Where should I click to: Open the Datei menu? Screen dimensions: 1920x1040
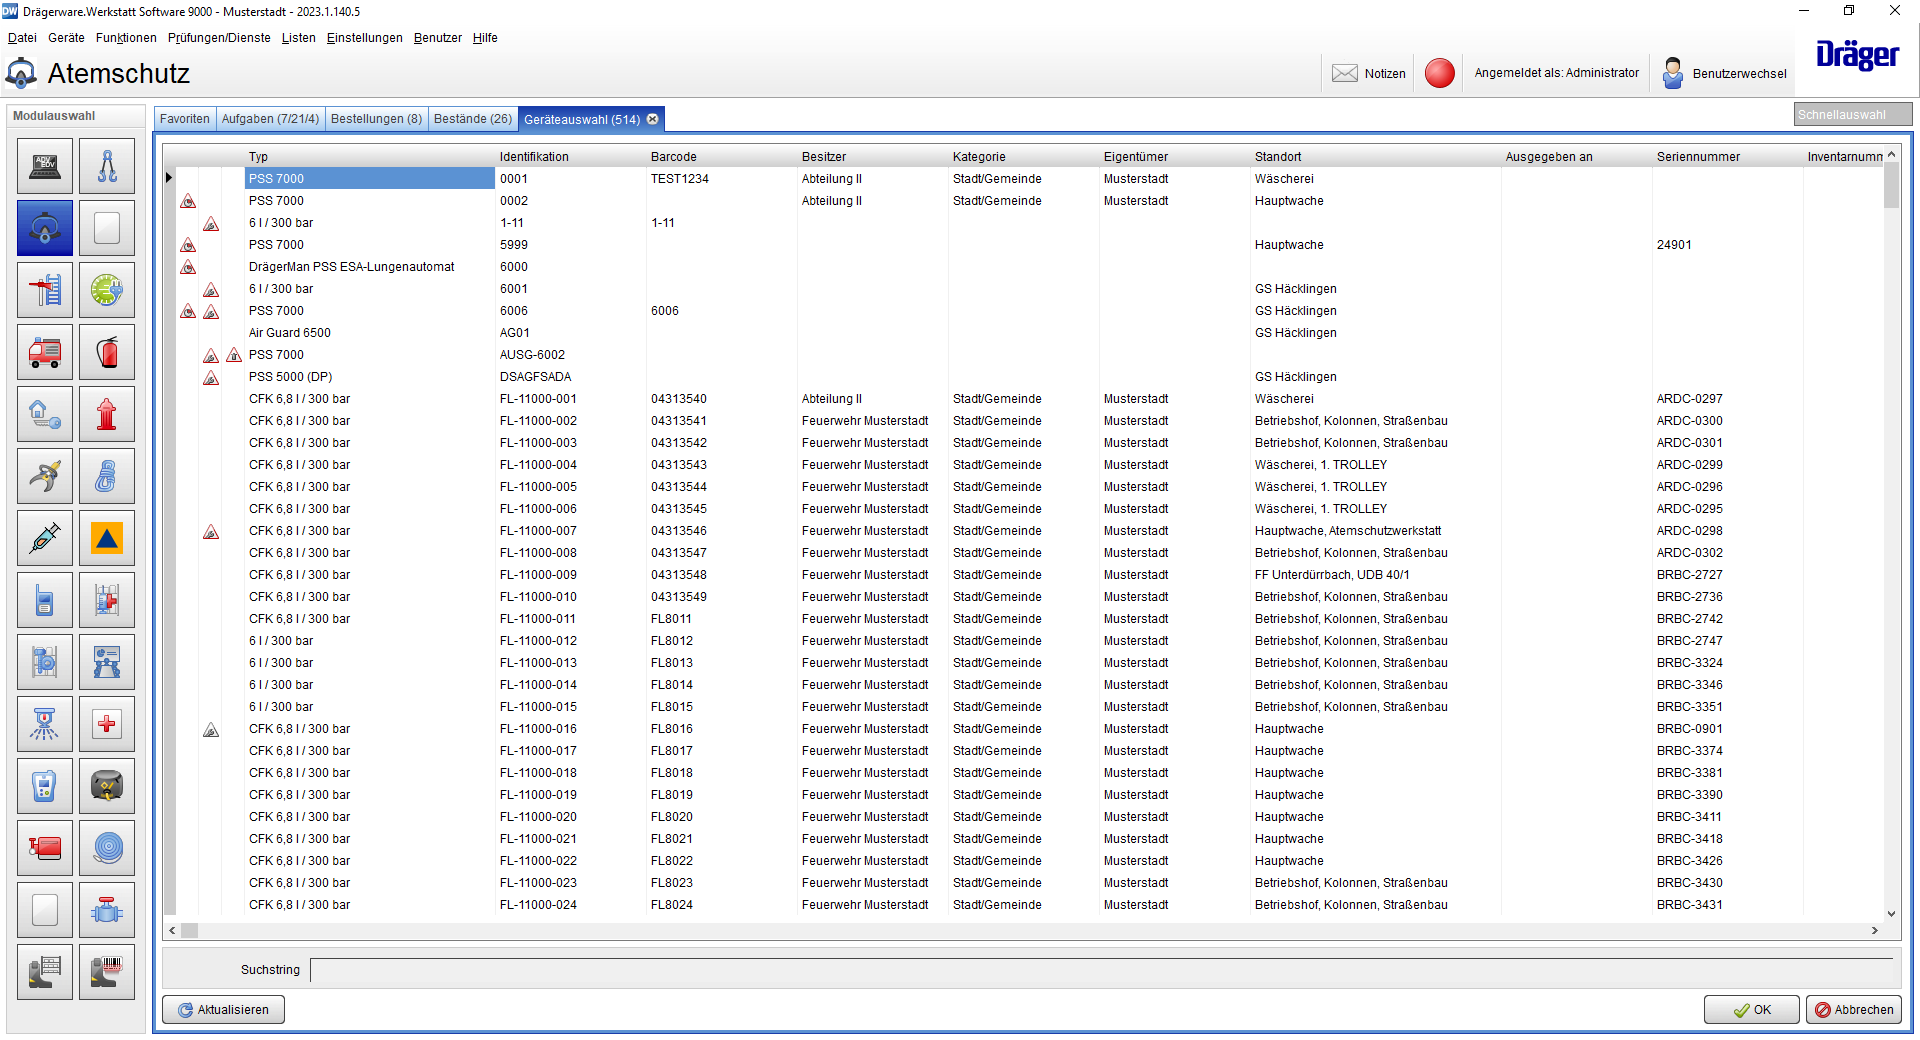(x=22, y=38)
